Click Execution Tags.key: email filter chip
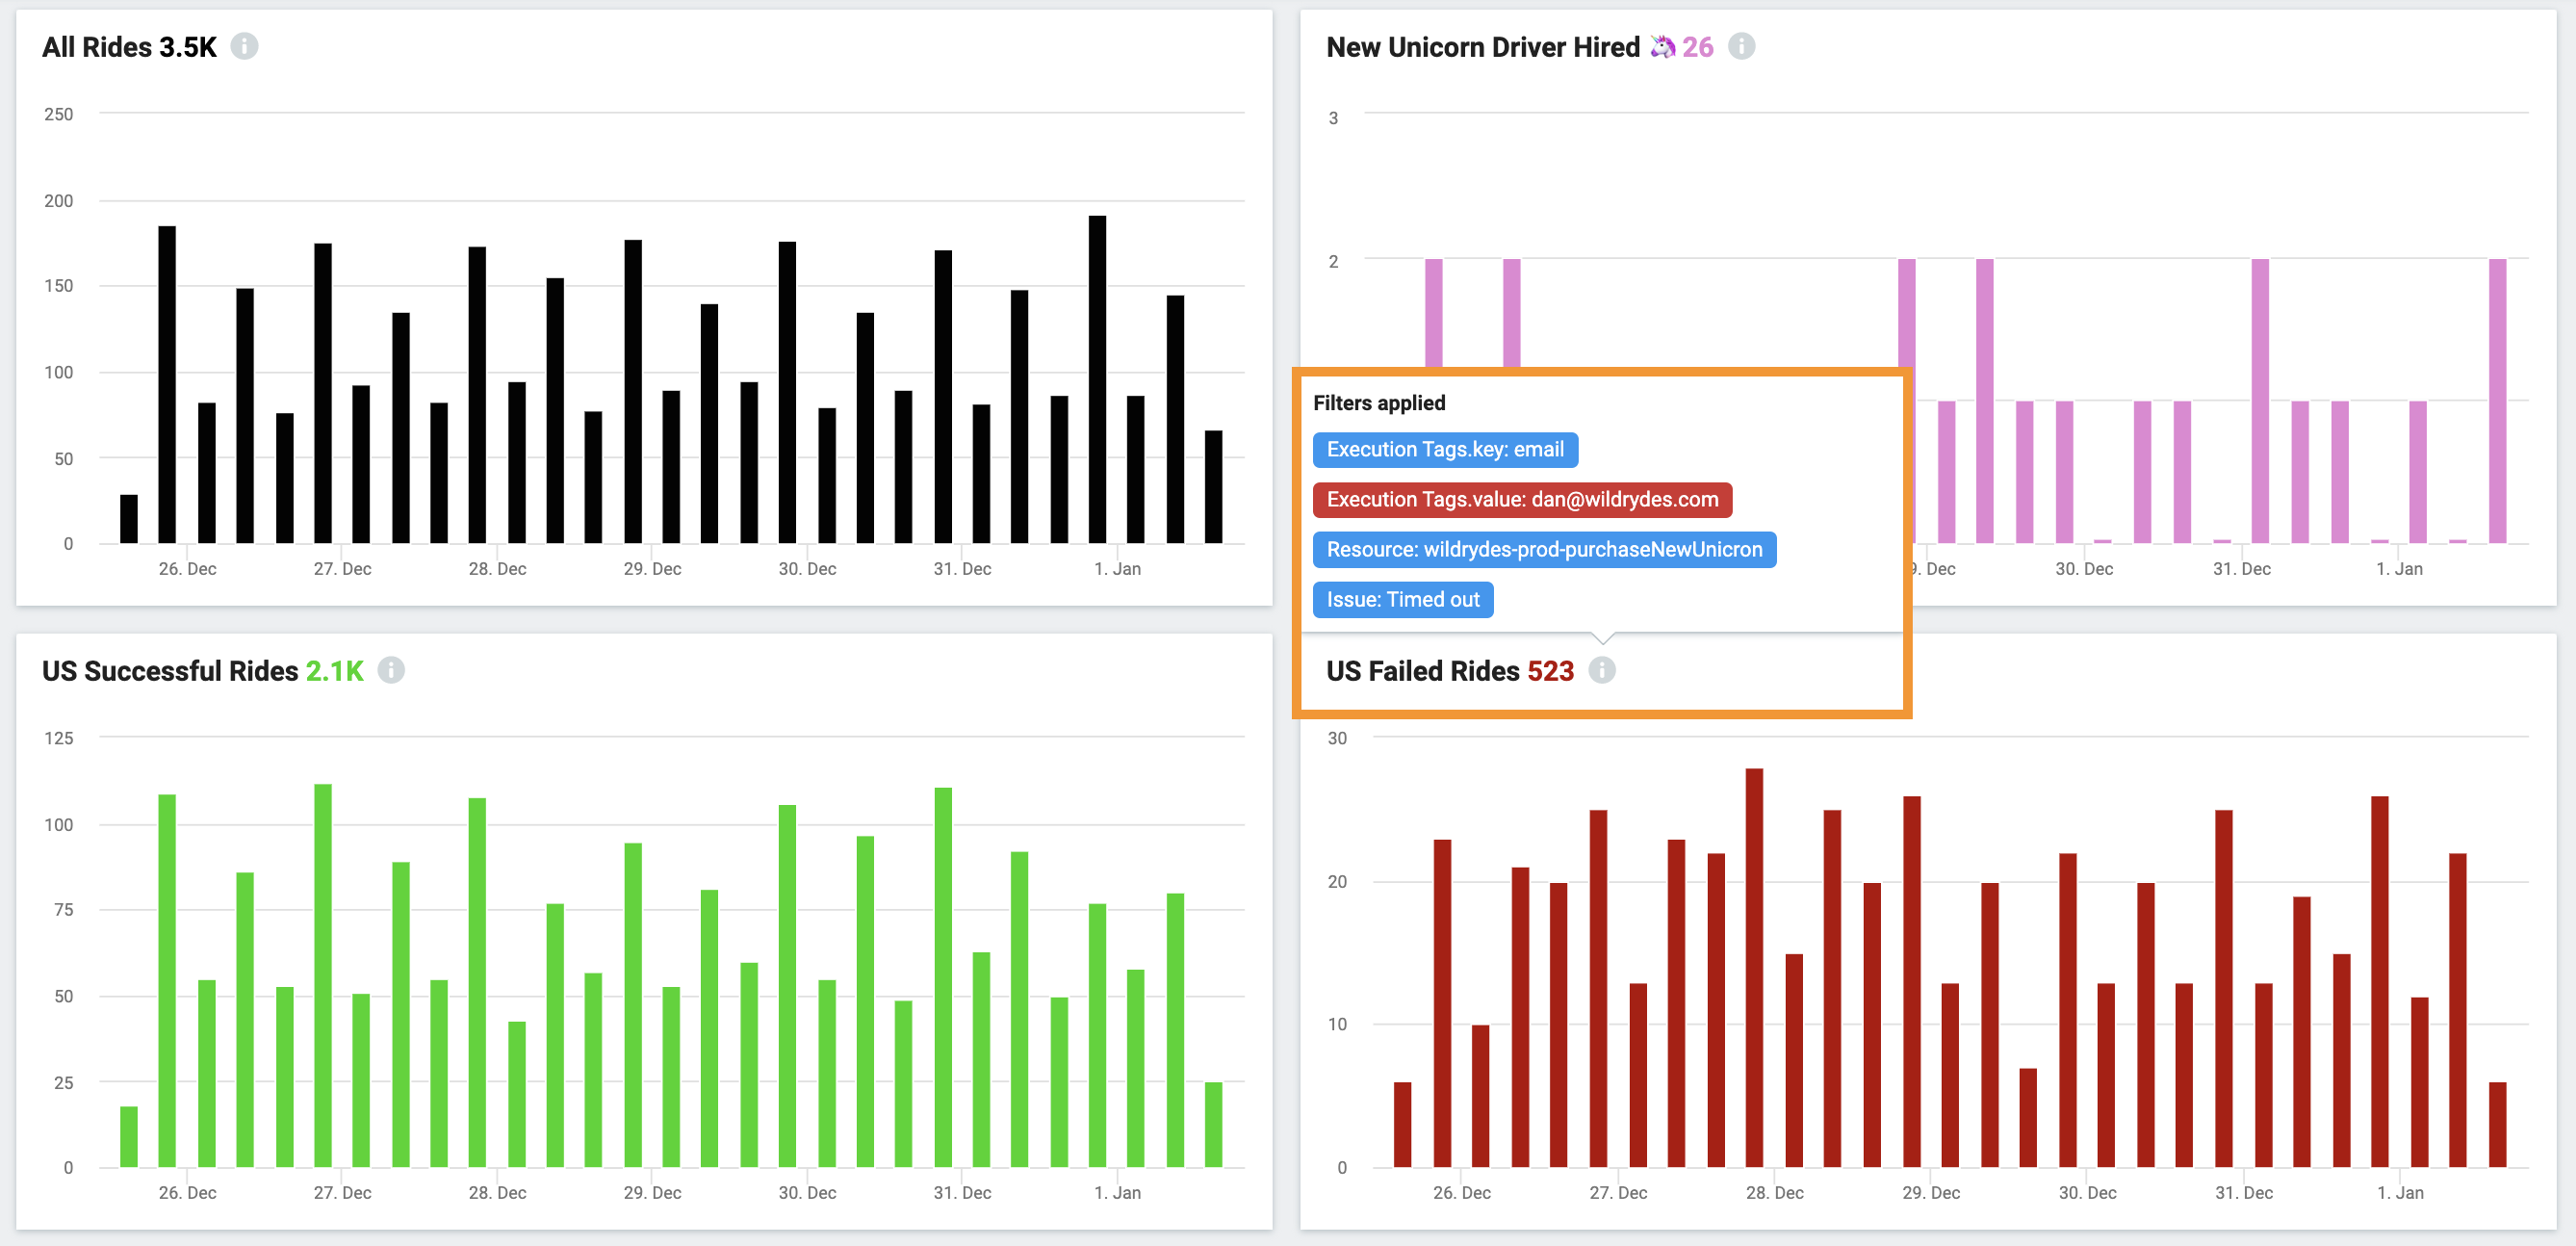Viewport: 2576px width, 1246px height. (1444, 450)
